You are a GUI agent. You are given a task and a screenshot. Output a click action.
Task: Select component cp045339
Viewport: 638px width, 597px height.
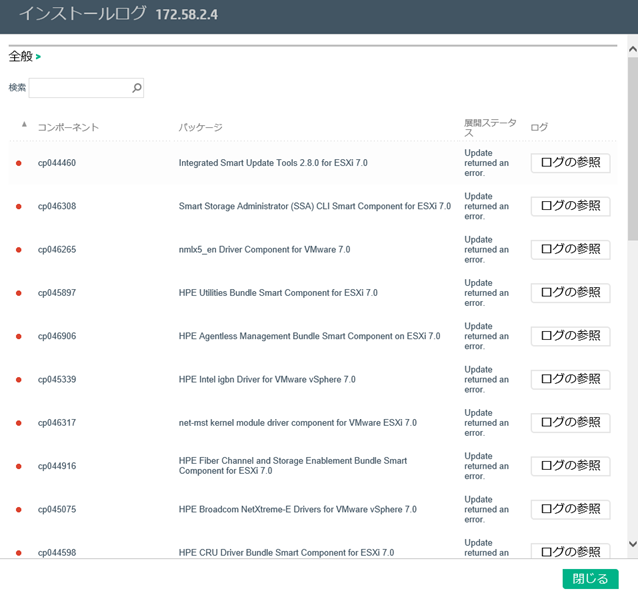point(57,380)
